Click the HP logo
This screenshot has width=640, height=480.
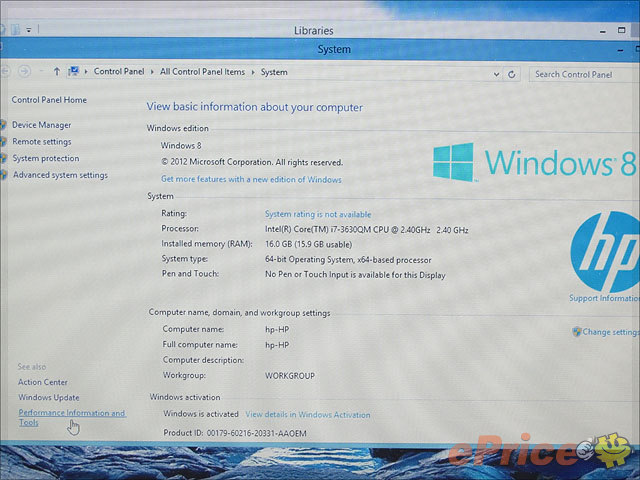(604, 251)
